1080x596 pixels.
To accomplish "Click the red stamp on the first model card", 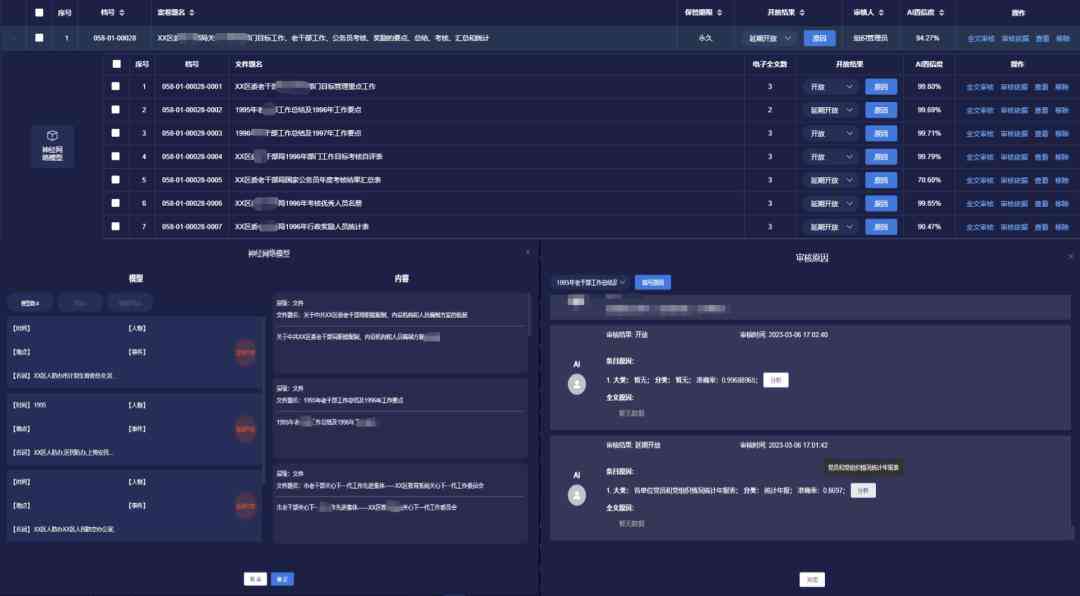I will pyautogui.click(x=245, y=352).
